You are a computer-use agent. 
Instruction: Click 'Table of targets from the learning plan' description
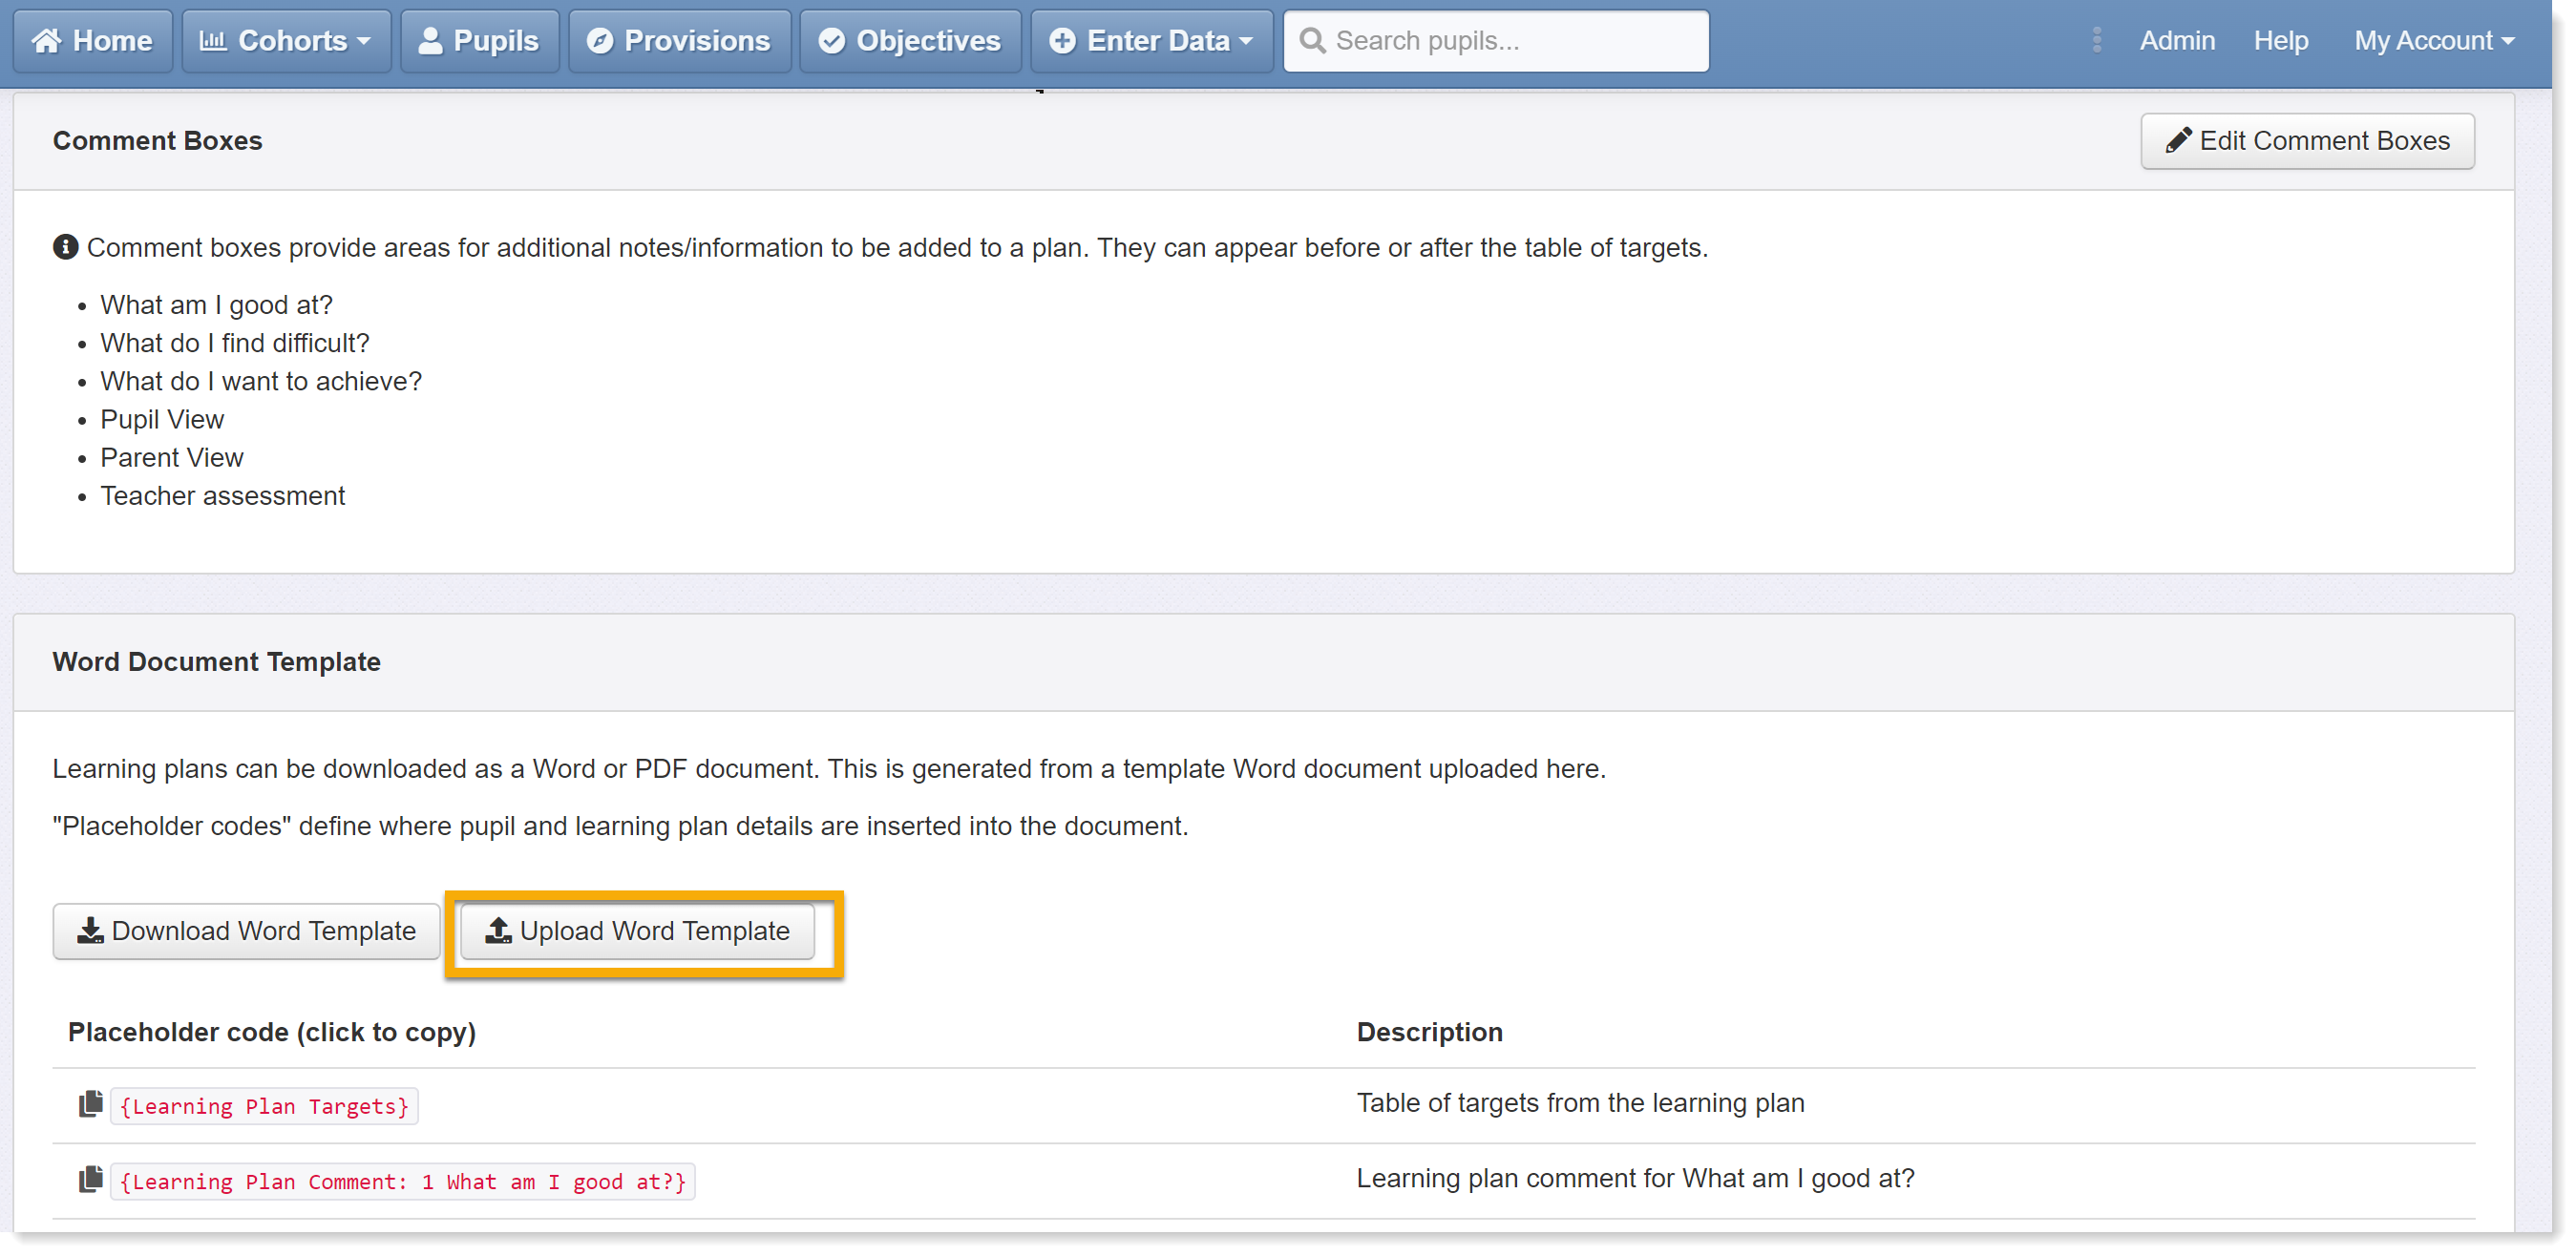(1580, 1103)
